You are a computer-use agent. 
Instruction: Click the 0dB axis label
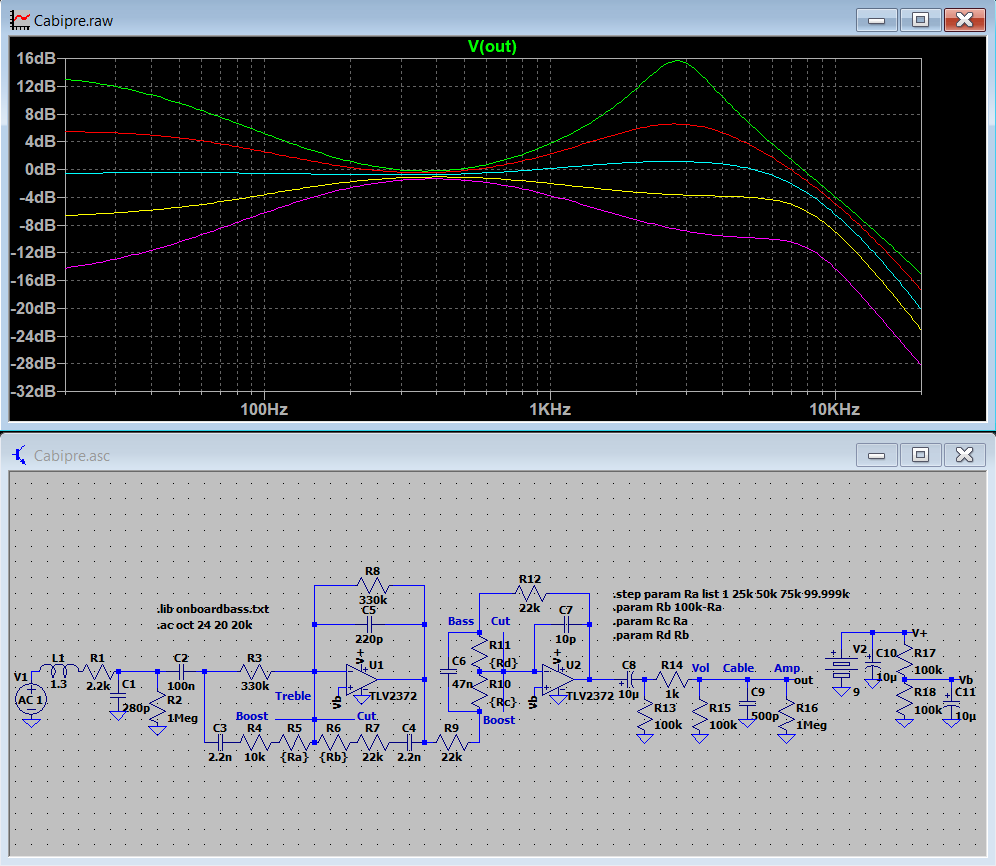point(41,170)
